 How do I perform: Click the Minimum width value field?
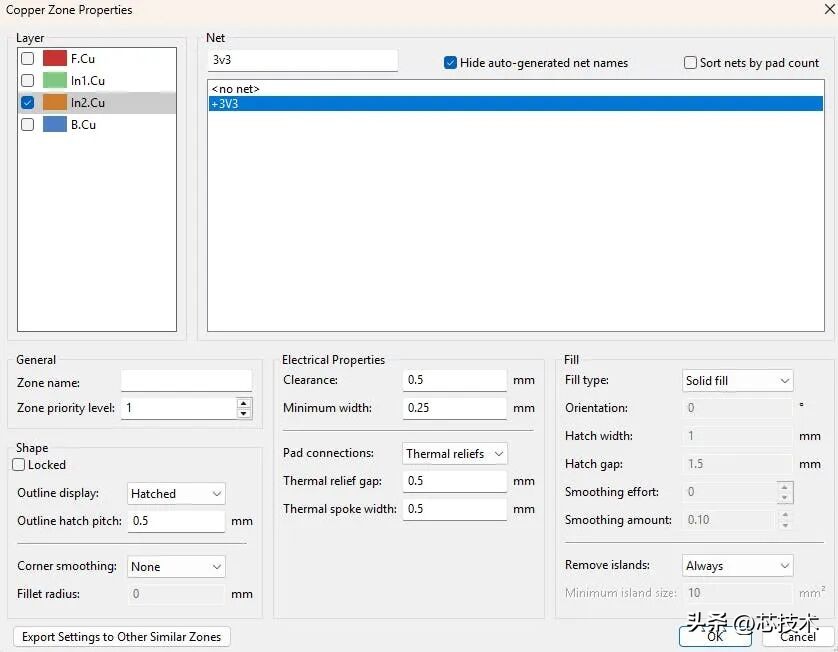click(454, 408)
